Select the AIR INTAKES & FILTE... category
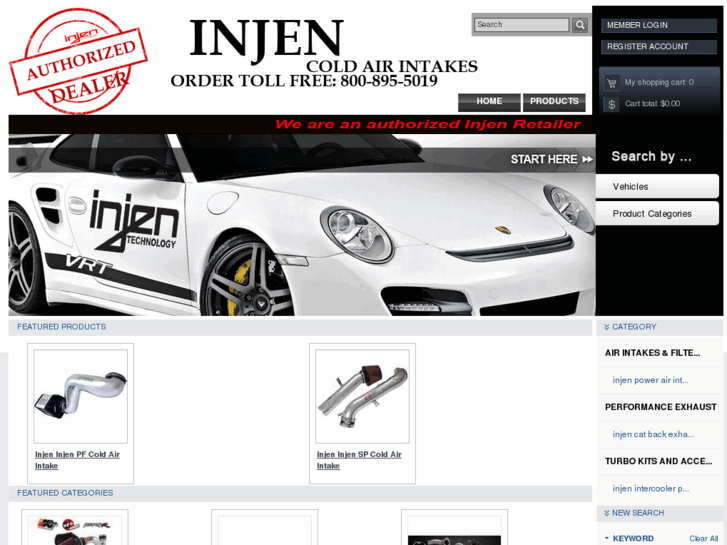Viewport: 727px width, 545px height. (652, 353)
